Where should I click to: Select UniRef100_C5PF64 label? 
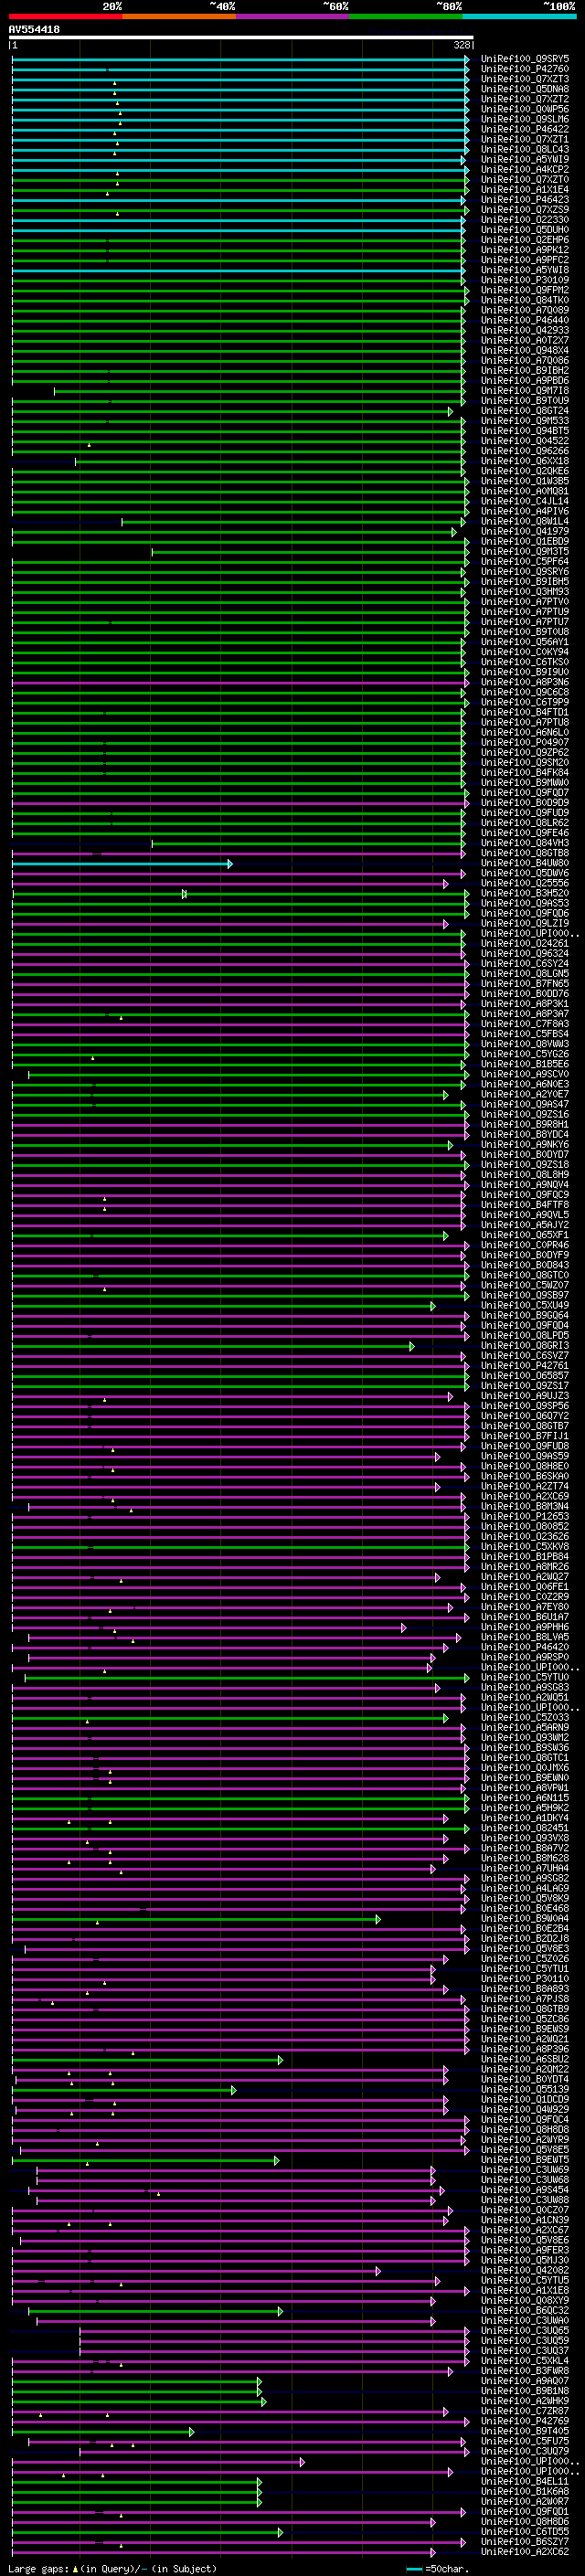coord(525,562)
